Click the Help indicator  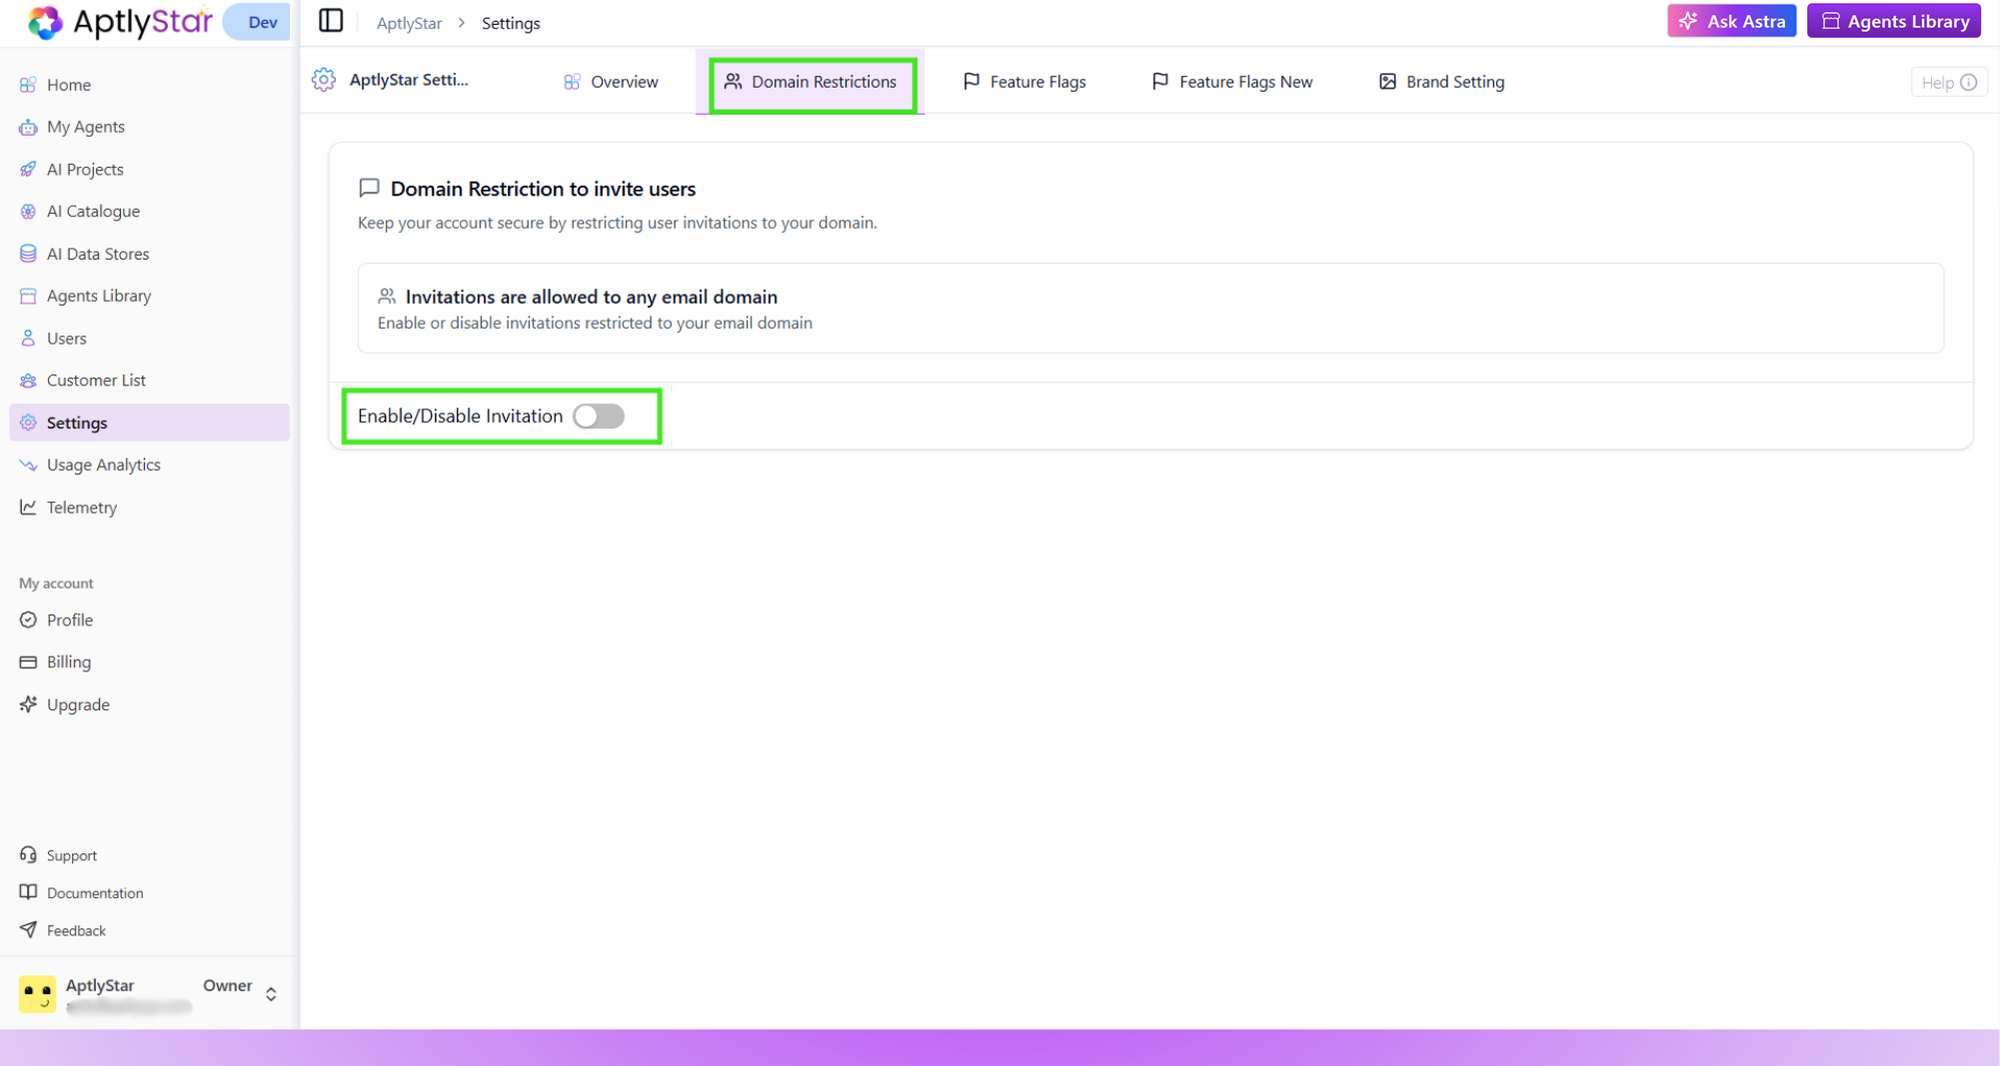pos(1948,82)
